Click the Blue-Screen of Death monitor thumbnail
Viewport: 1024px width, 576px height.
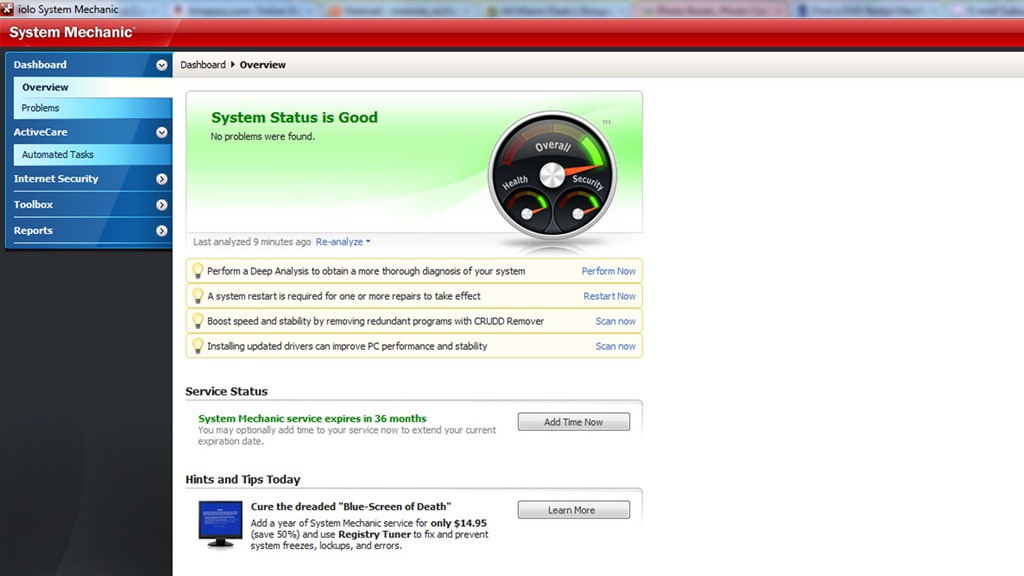click(220, 524)
